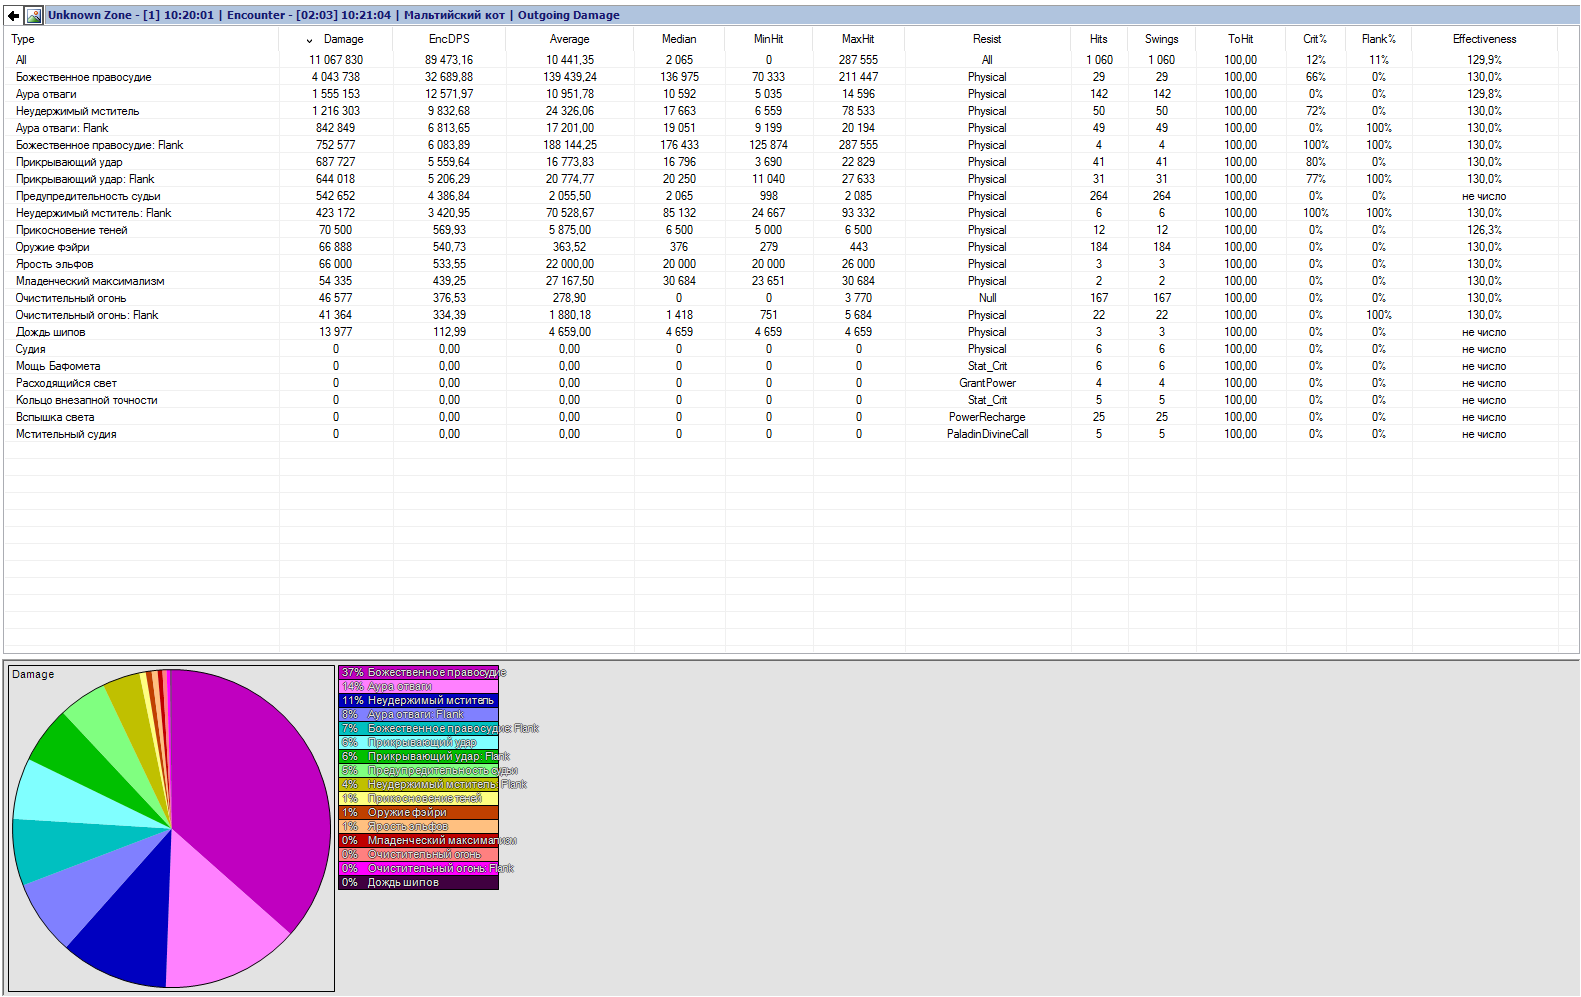1581x997 pixels.
Task: Select the Неудержимый мститель: Flank row
Action: (x=790, y=213)
